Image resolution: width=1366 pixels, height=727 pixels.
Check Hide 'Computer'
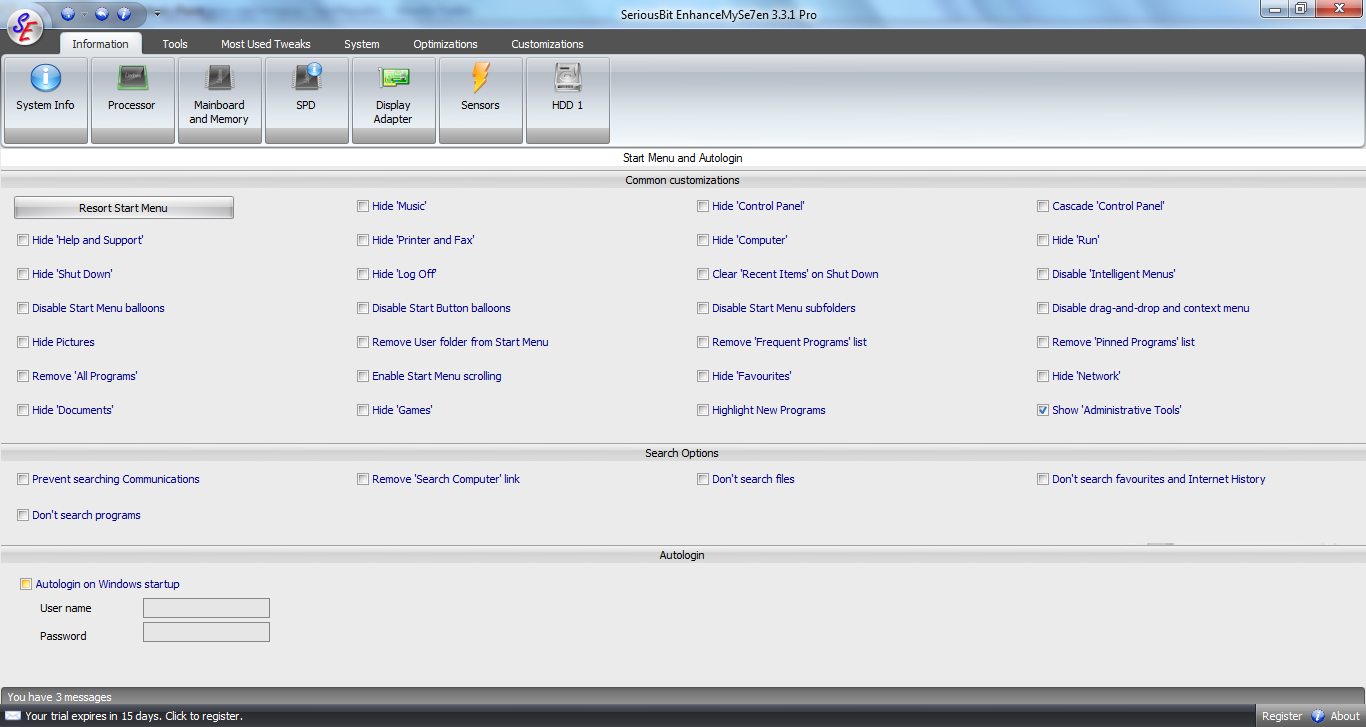[703, 240]
